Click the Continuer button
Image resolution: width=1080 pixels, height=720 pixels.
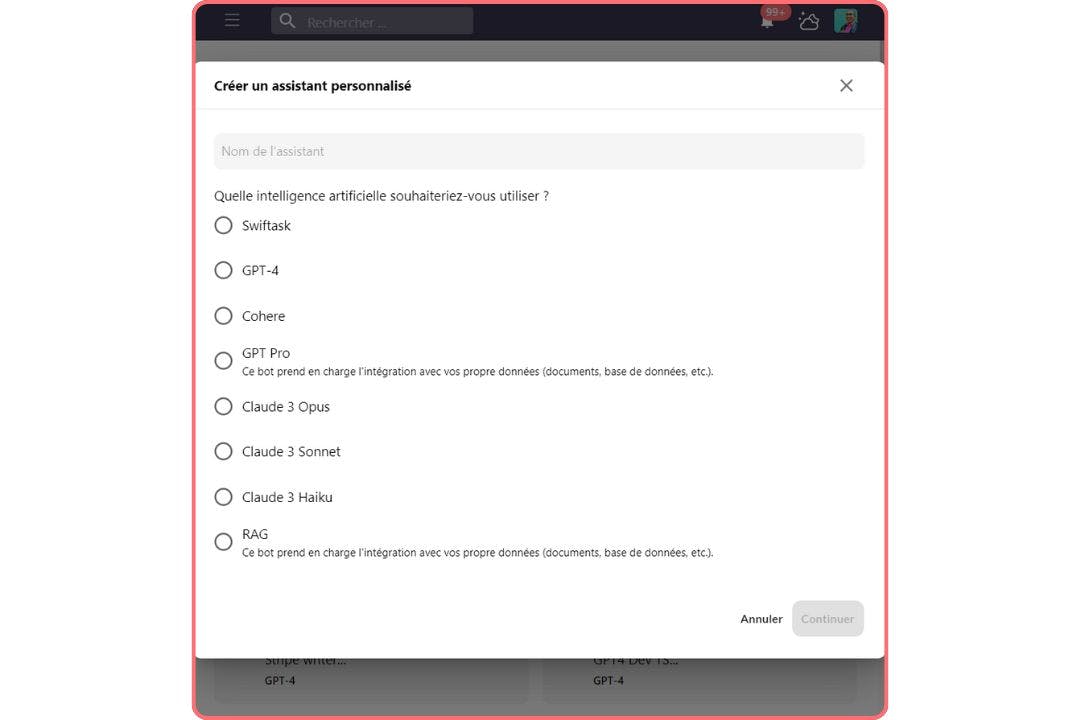pos(827,619)
